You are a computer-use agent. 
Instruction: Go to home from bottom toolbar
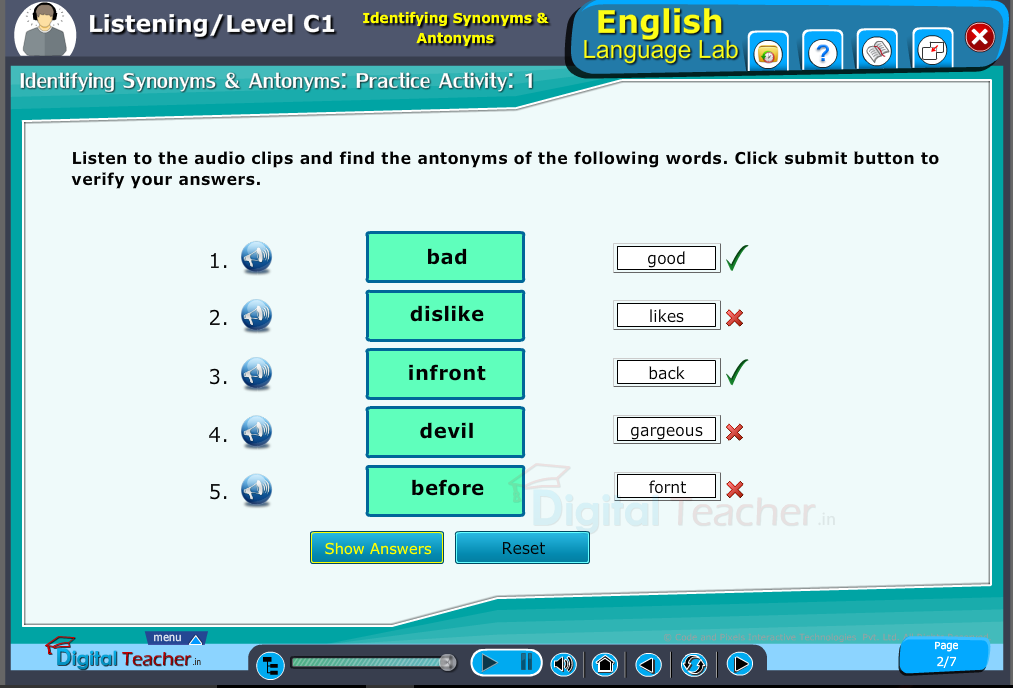[604, 664]
